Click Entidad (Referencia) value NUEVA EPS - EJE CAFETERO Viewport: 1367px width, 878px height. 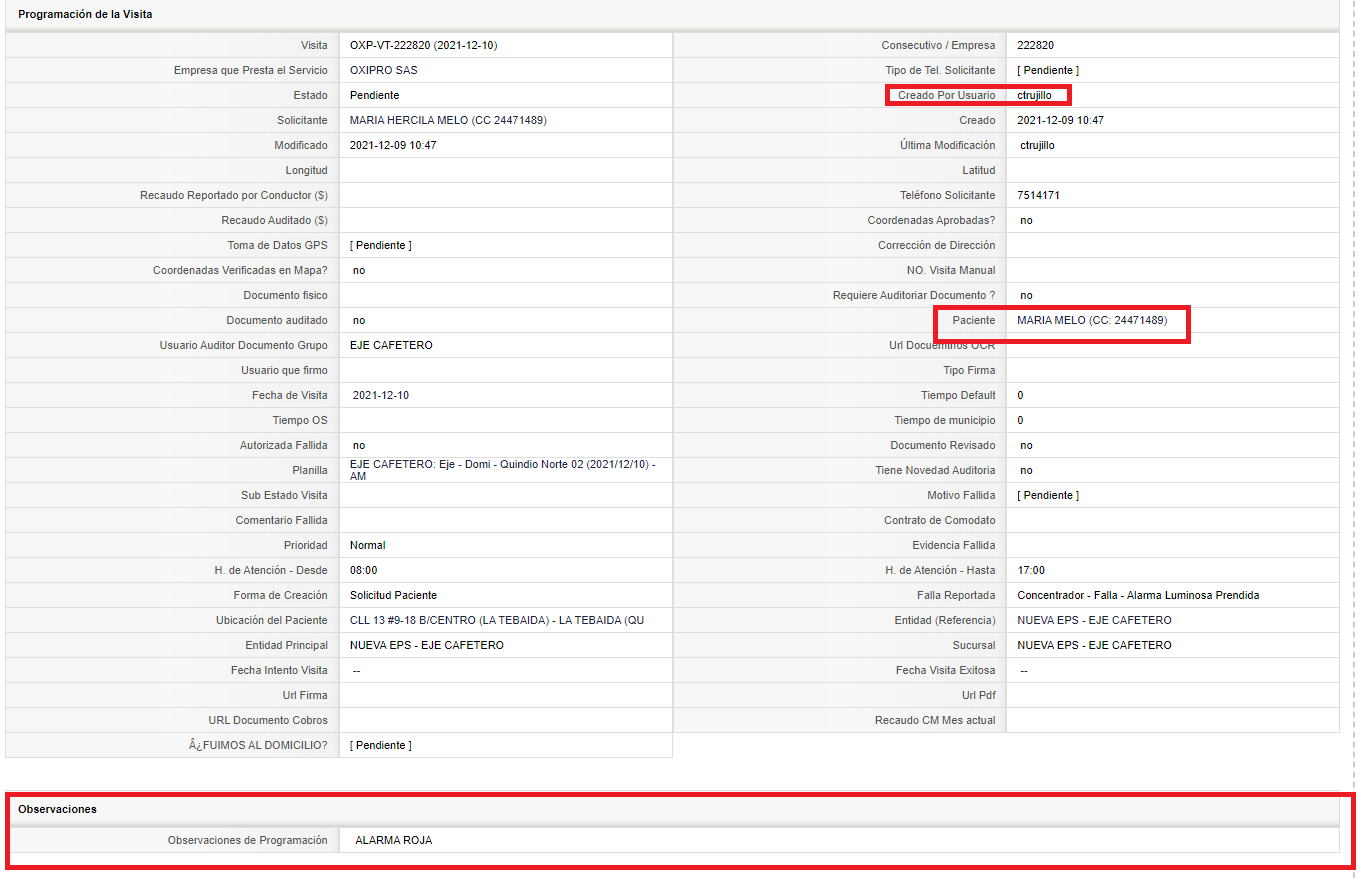tap(1094, 620)
